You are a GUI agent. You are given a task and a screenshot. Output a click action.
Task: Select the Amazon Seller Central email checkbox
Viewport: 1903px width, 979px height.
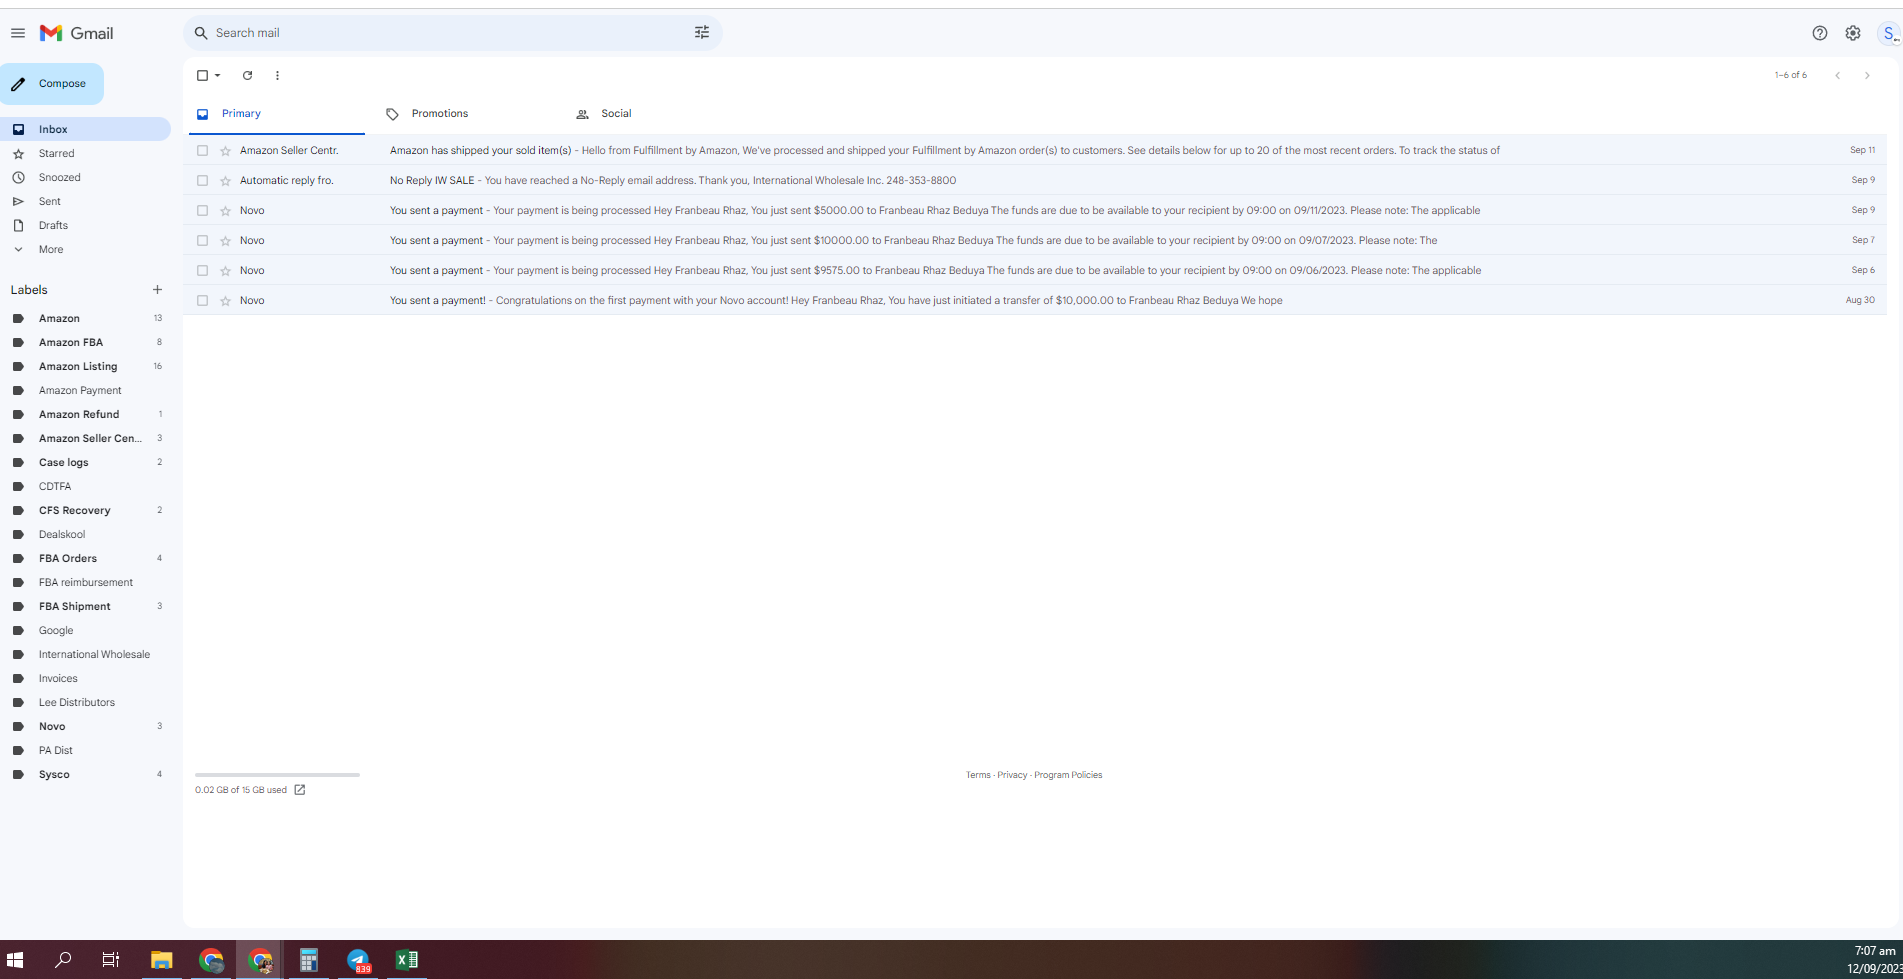(202, 151)
